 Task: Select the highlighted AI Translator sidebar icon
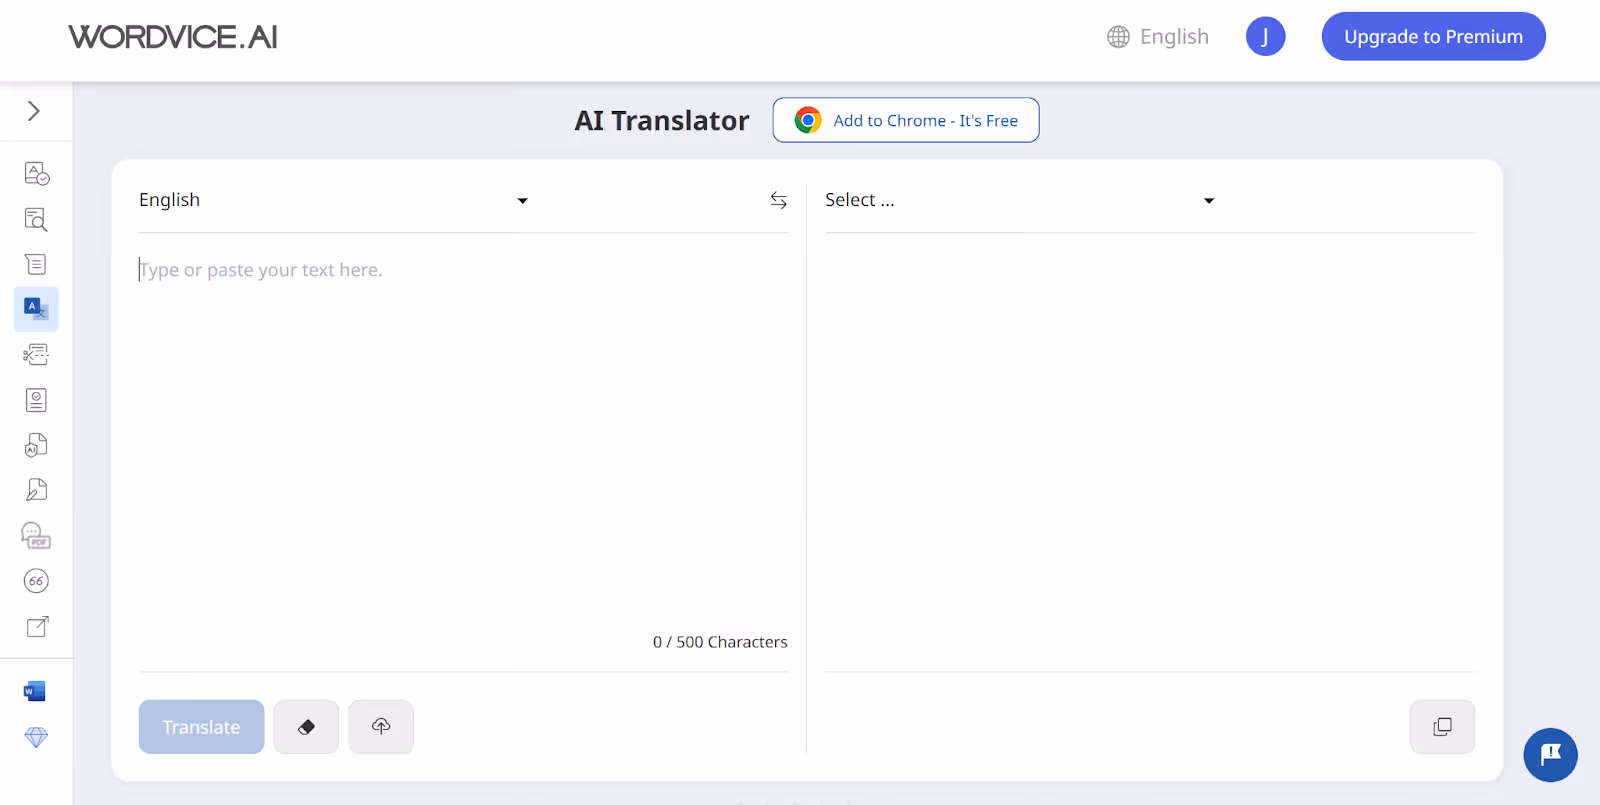36,308
